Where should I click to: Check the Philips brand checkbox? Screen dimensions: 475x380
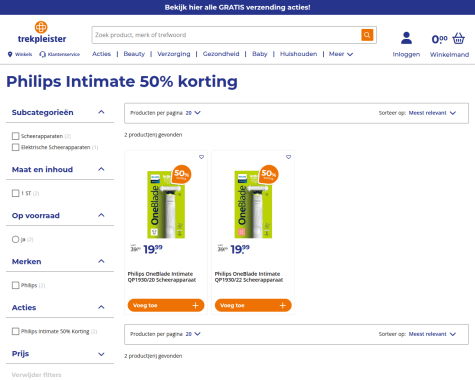click(x=15, y=285)
